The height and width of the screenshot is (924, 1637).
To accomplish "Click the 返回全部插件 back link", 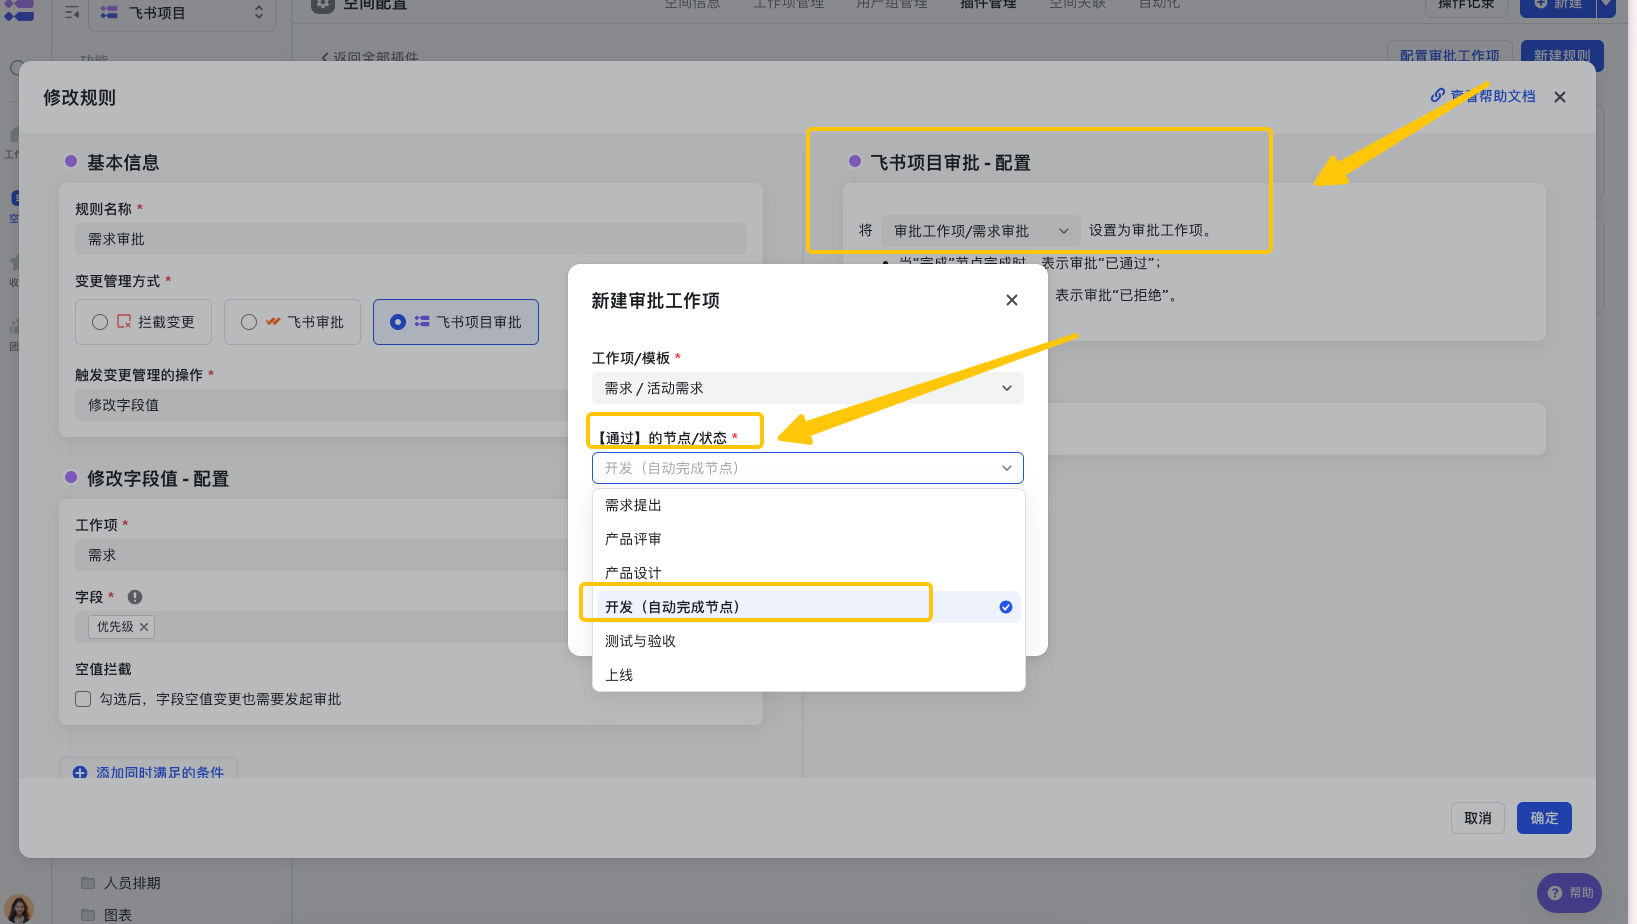I will 369,57.
